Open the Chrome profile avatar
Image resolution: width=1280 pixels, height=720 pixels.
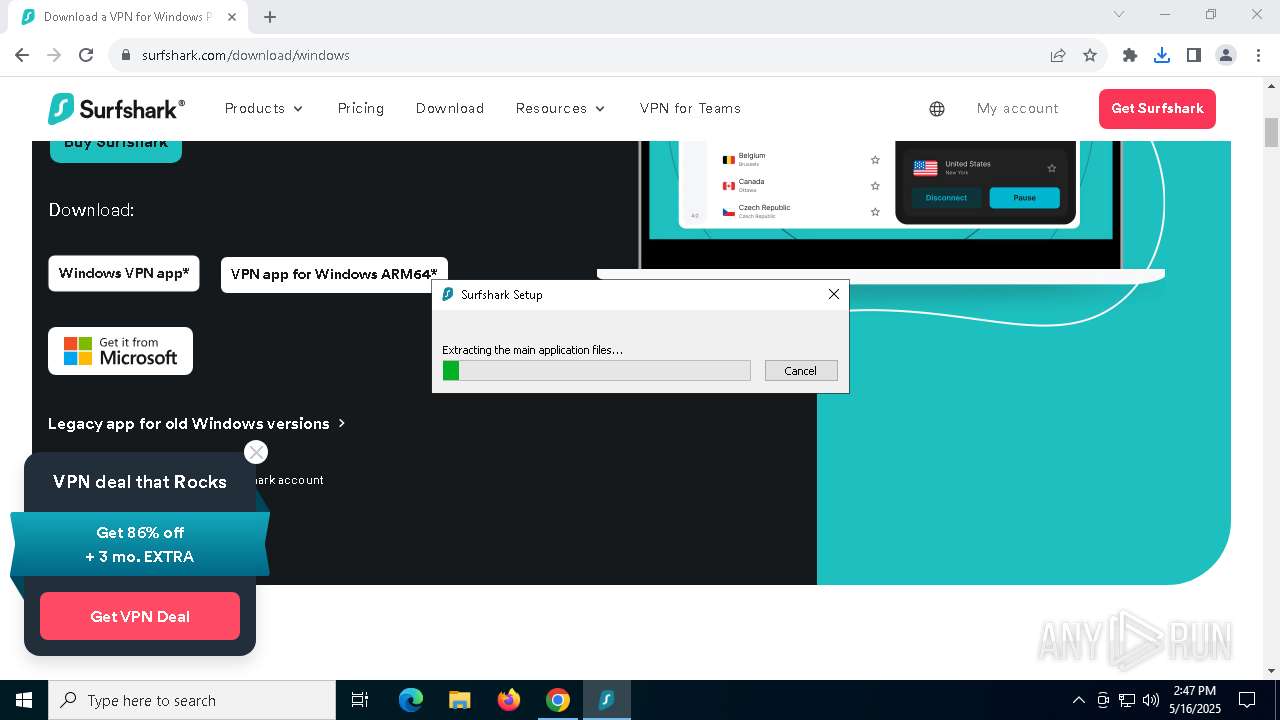click(x=1226, y=55)
